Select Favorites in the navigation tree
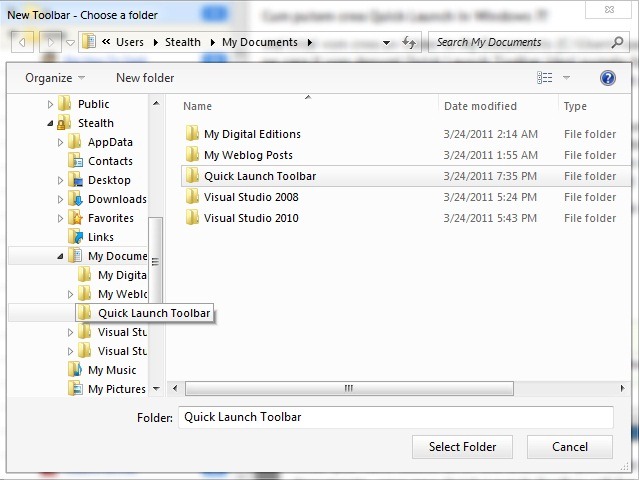Screen dimensions: 639x480 [x=110, y=218]
